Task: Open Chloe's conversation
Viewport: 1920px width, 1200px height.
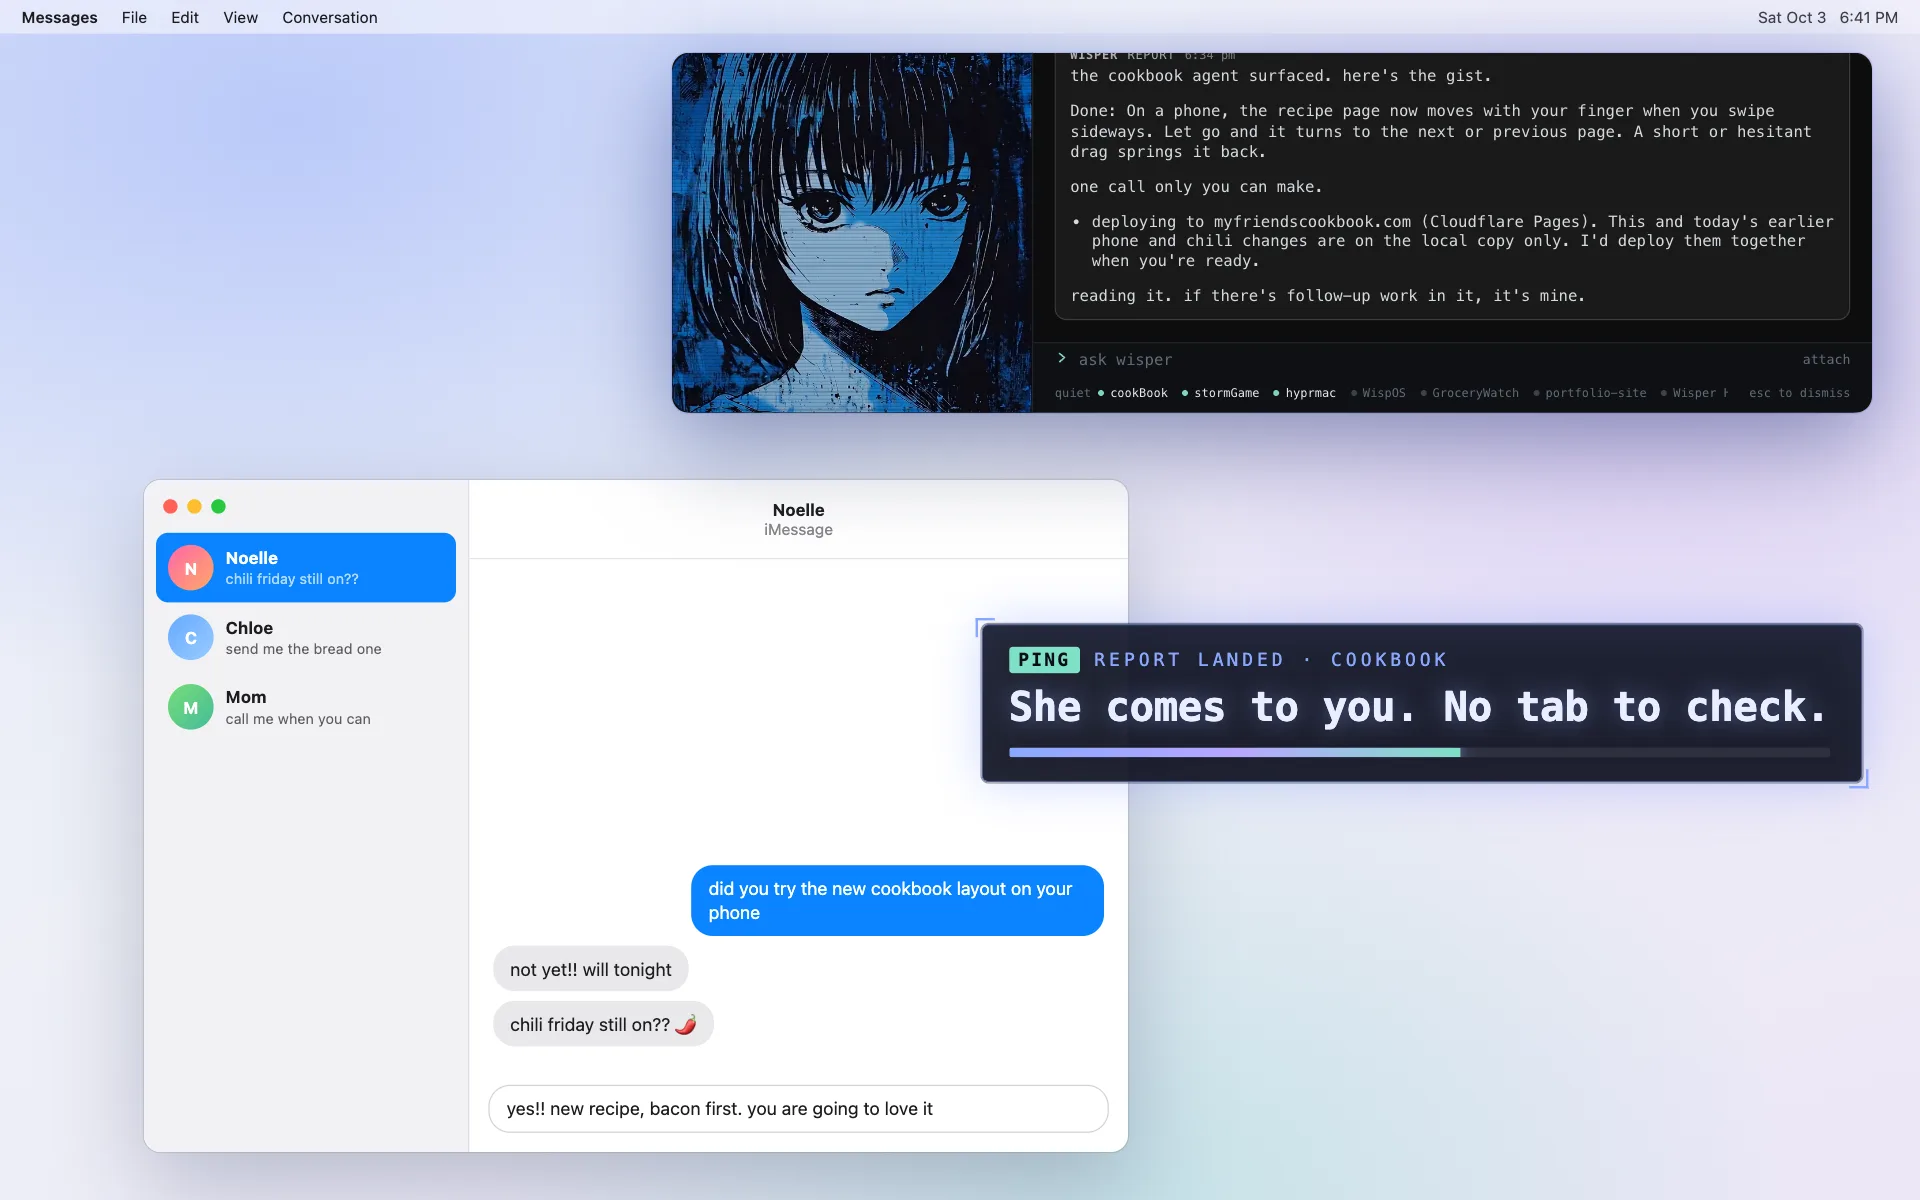Action: click(306, 637)
